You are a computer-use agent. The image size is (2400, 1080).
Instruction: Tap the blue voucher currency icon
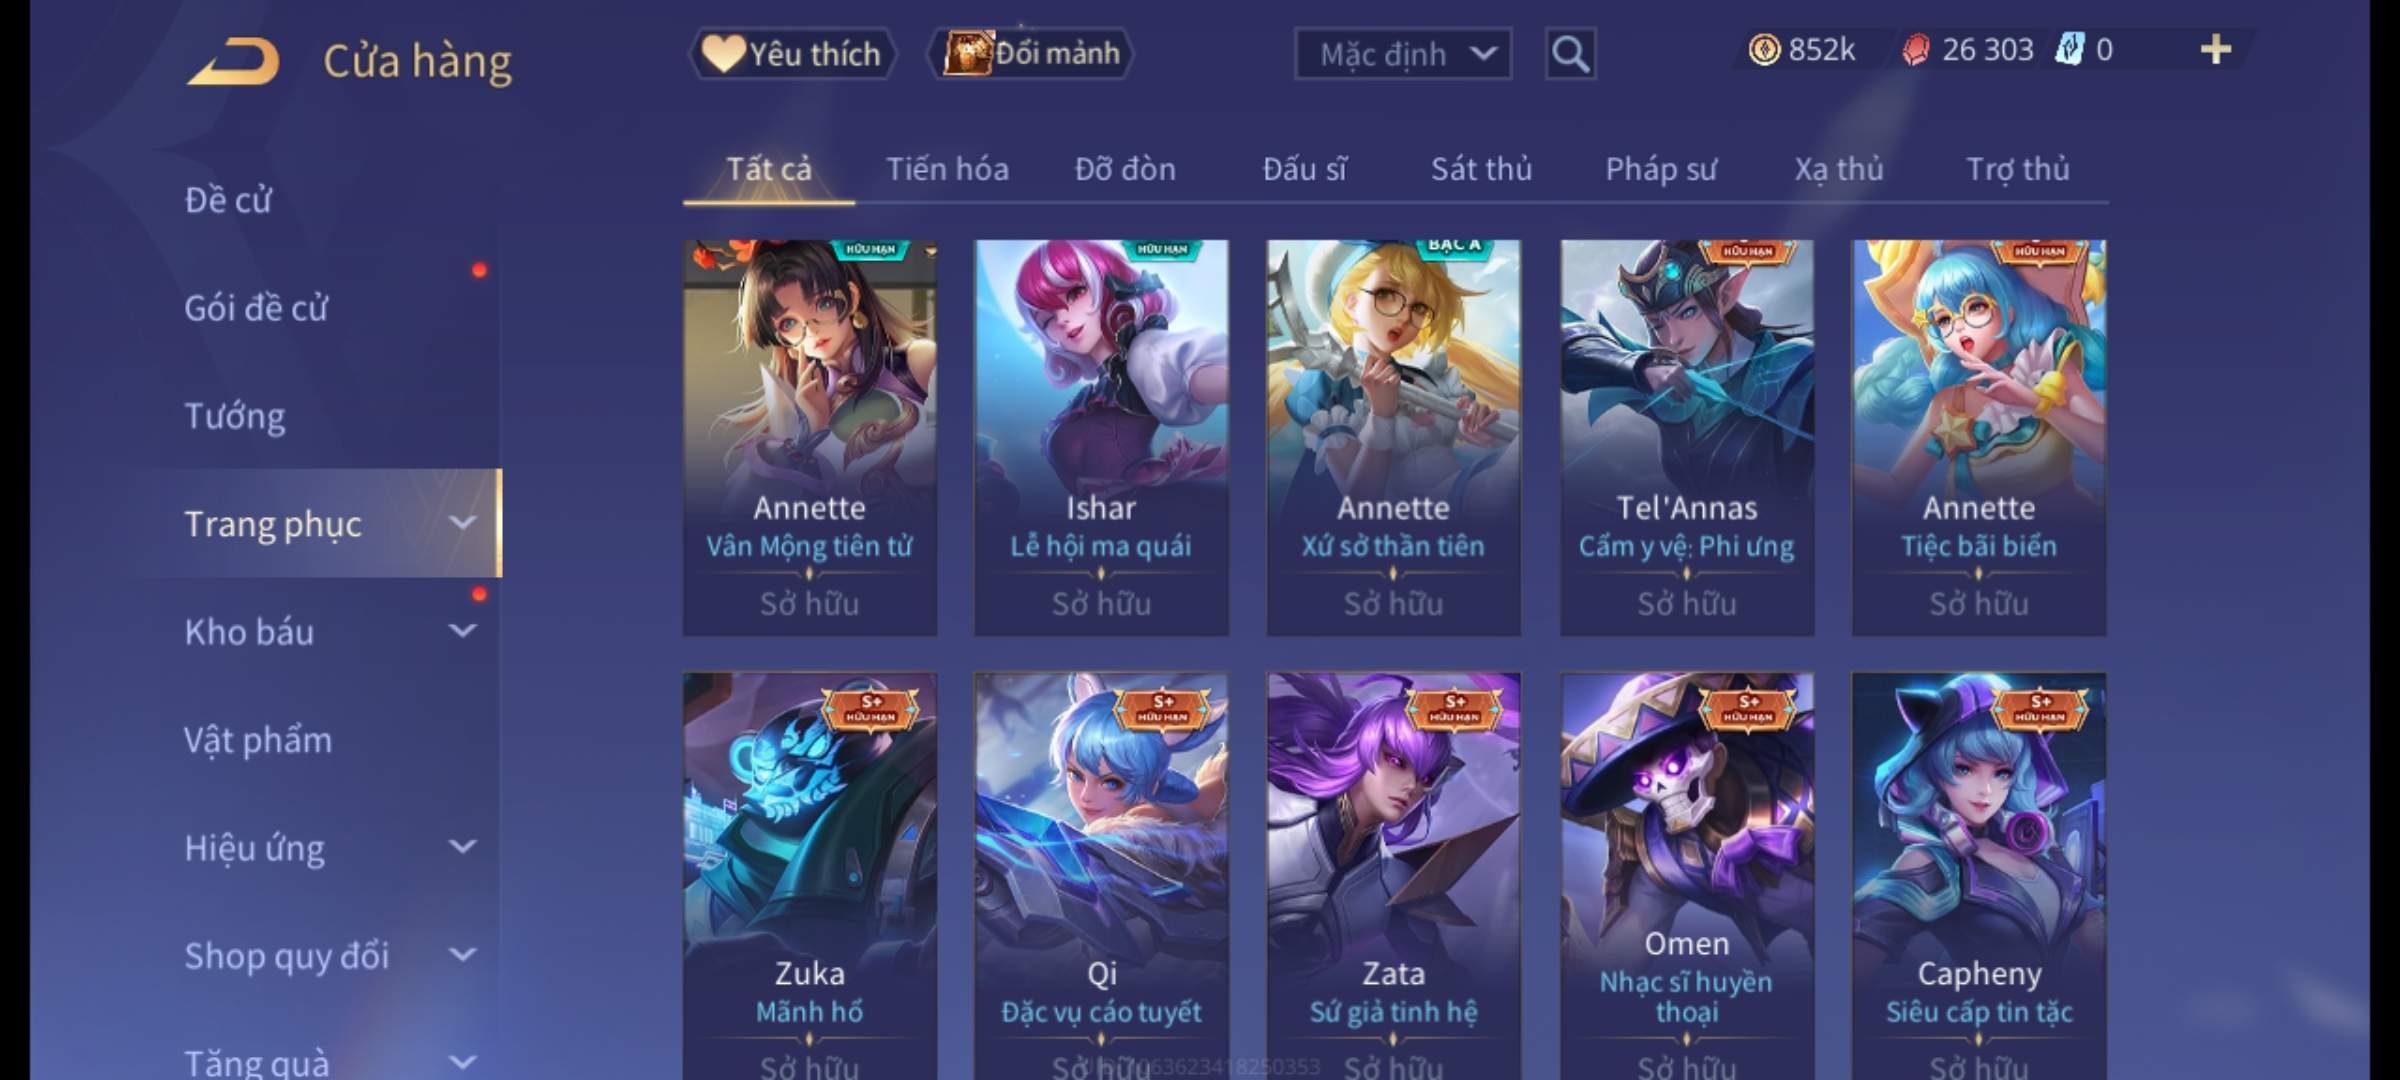click(2068, 49)
